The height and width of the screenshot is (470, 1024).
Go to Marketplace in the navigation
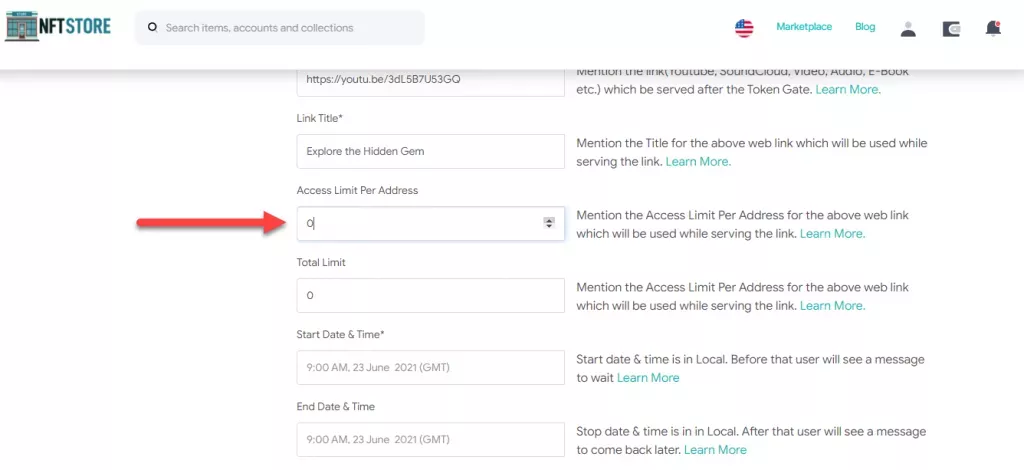click(x=804, y=27)
